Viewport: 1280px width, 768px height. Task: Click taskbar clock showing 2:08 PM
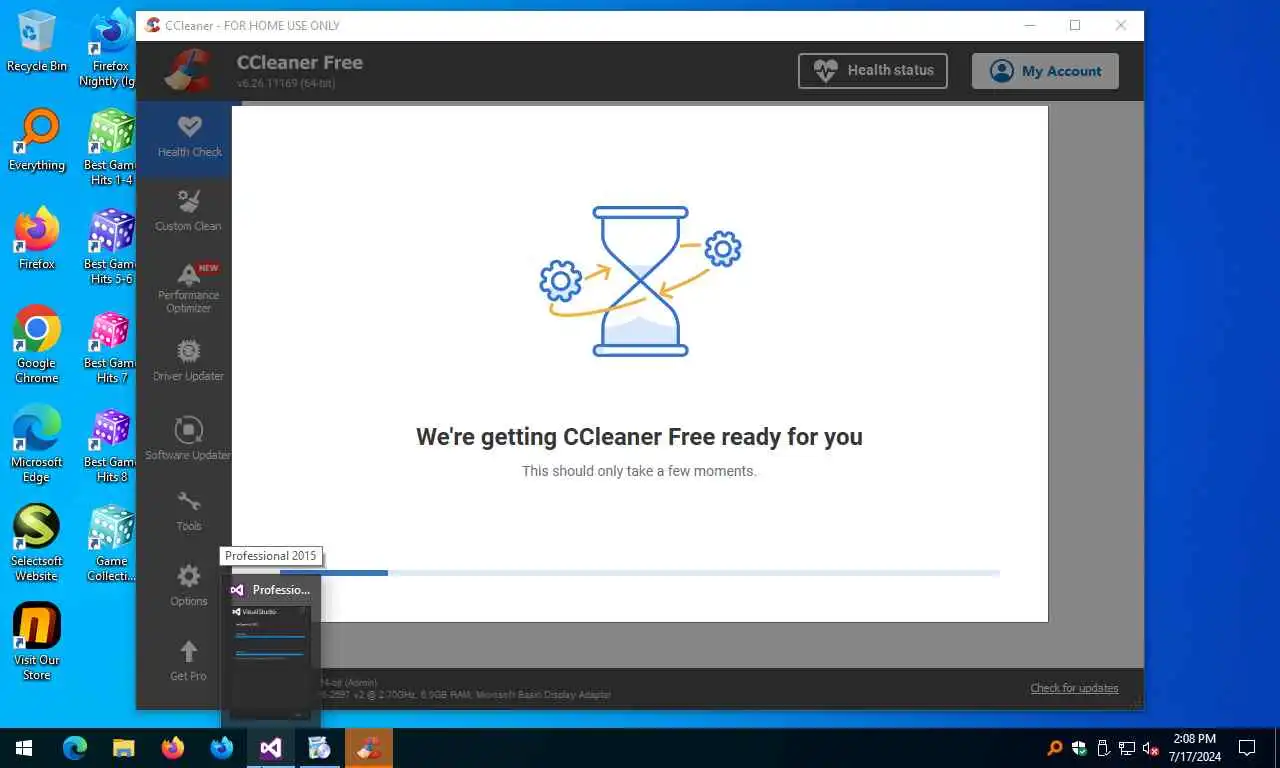click(x=1193, y=748)
